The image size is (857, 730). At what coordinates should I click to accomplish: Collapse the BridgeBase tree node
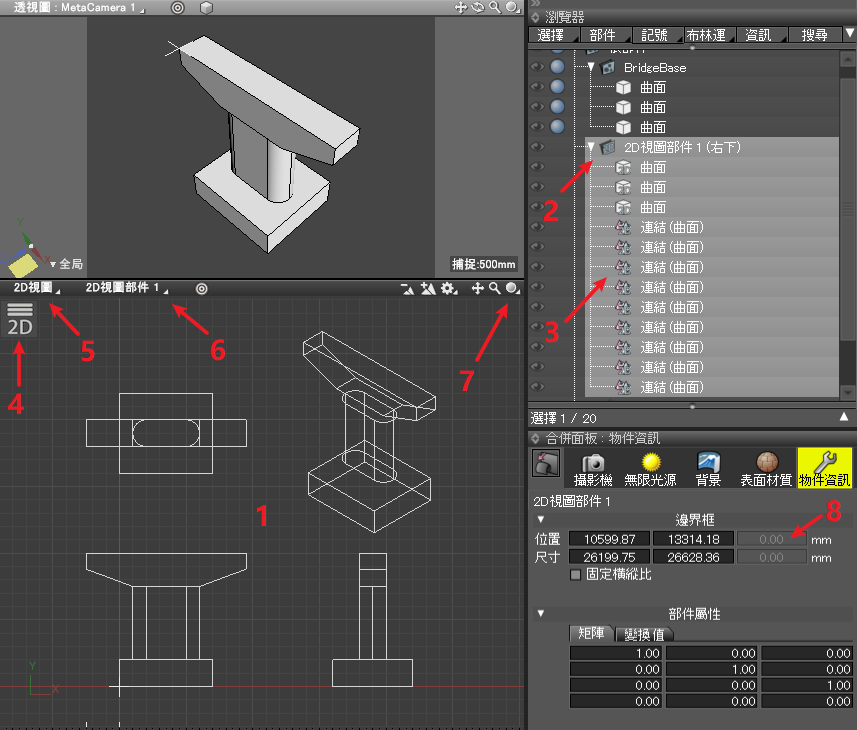click(x=591, y=67)
